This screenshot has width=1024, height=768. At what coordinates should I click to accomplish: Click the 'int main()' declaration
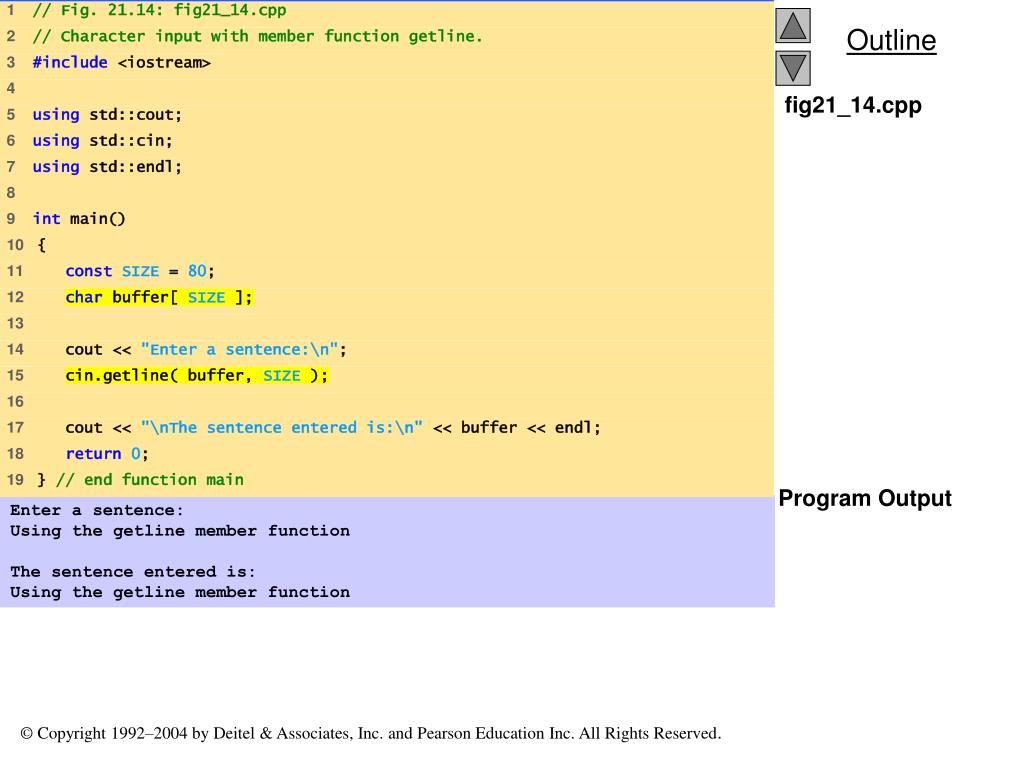[79, 219]
